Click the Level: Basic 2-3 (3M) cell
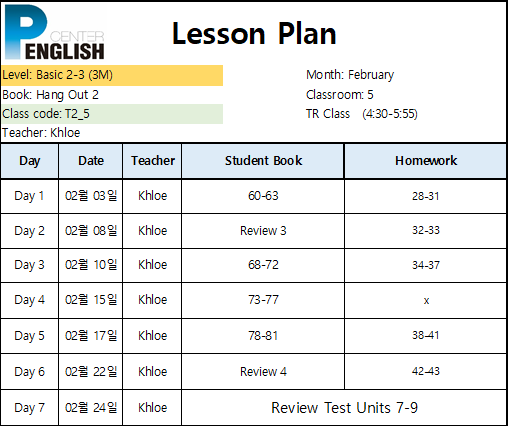 pyautogui.click(x=112, y=75)
